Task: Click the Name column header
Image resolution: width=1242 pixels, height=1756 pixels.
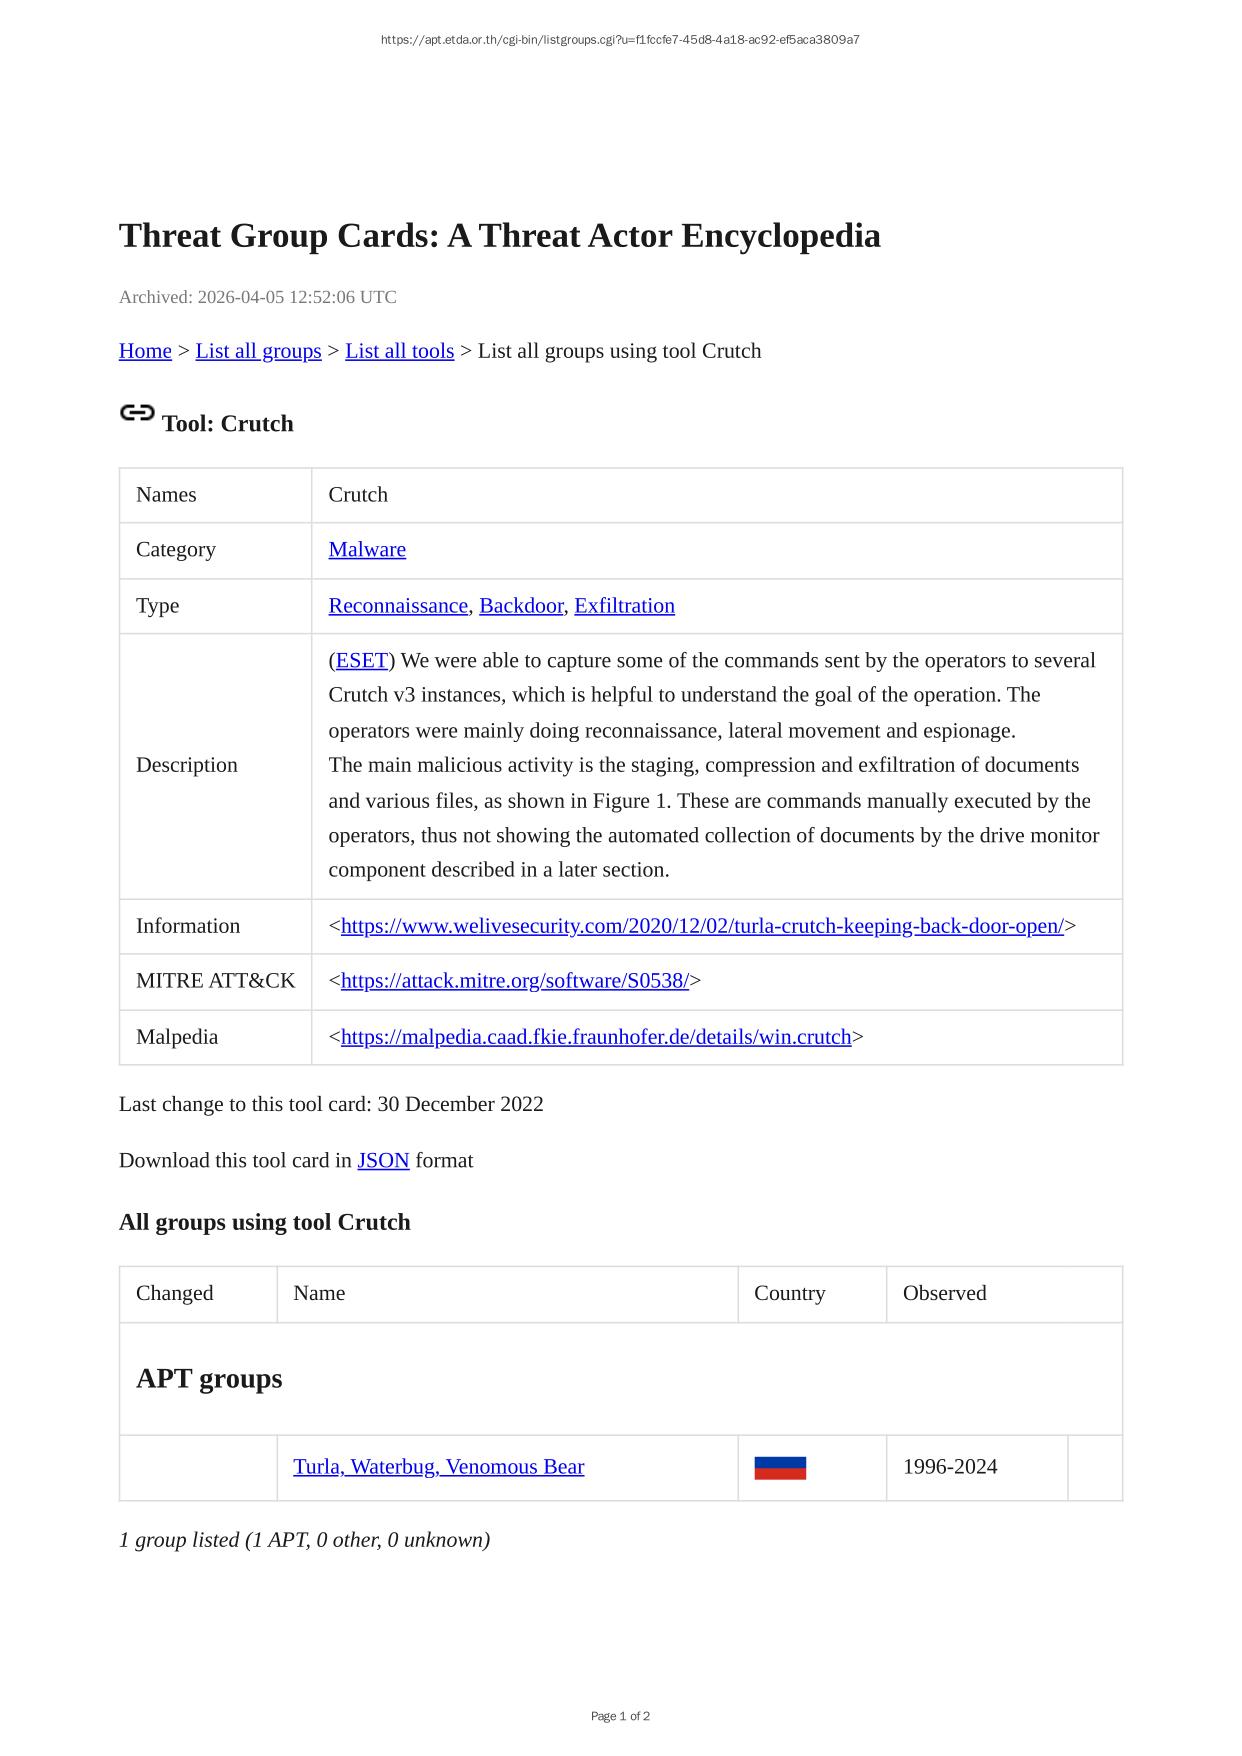Action: pos(319,1293)
